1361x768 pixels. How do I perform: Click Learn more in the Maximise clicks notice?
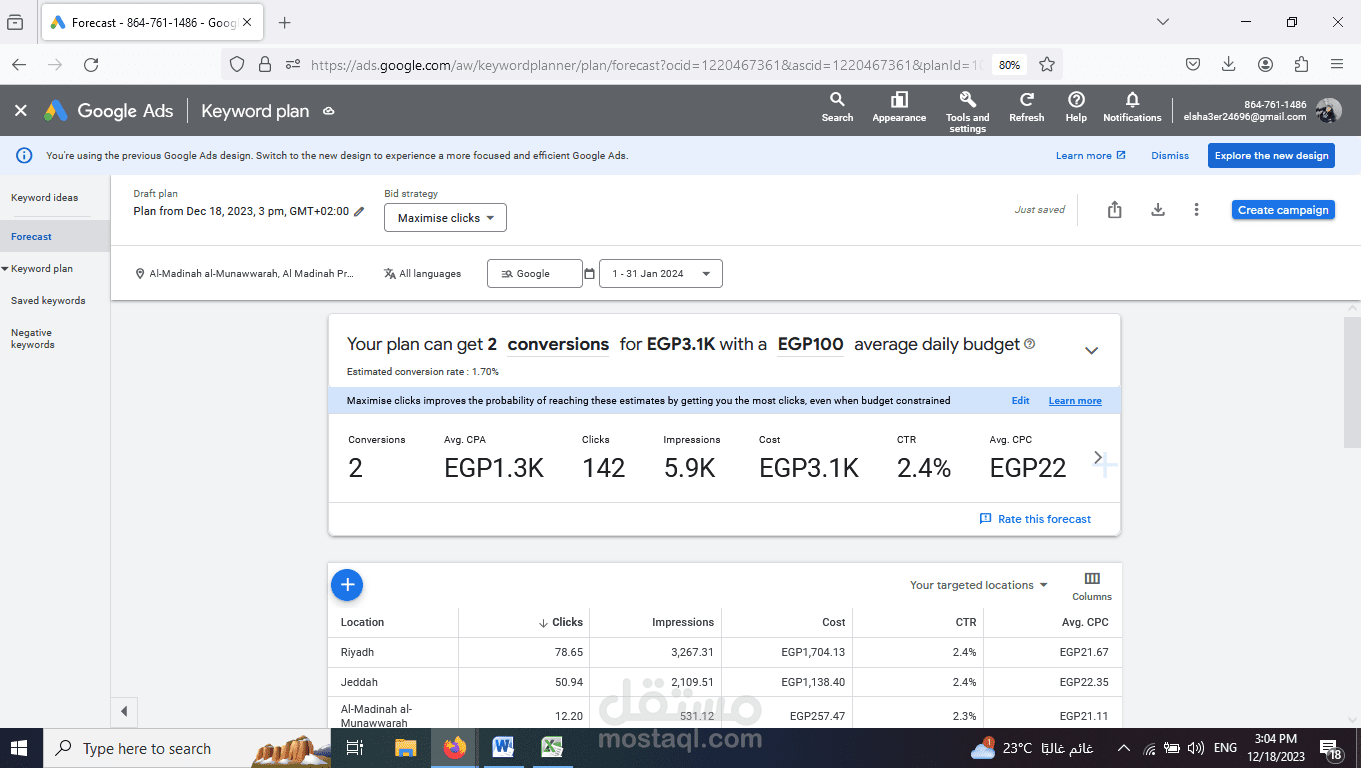1075,401
